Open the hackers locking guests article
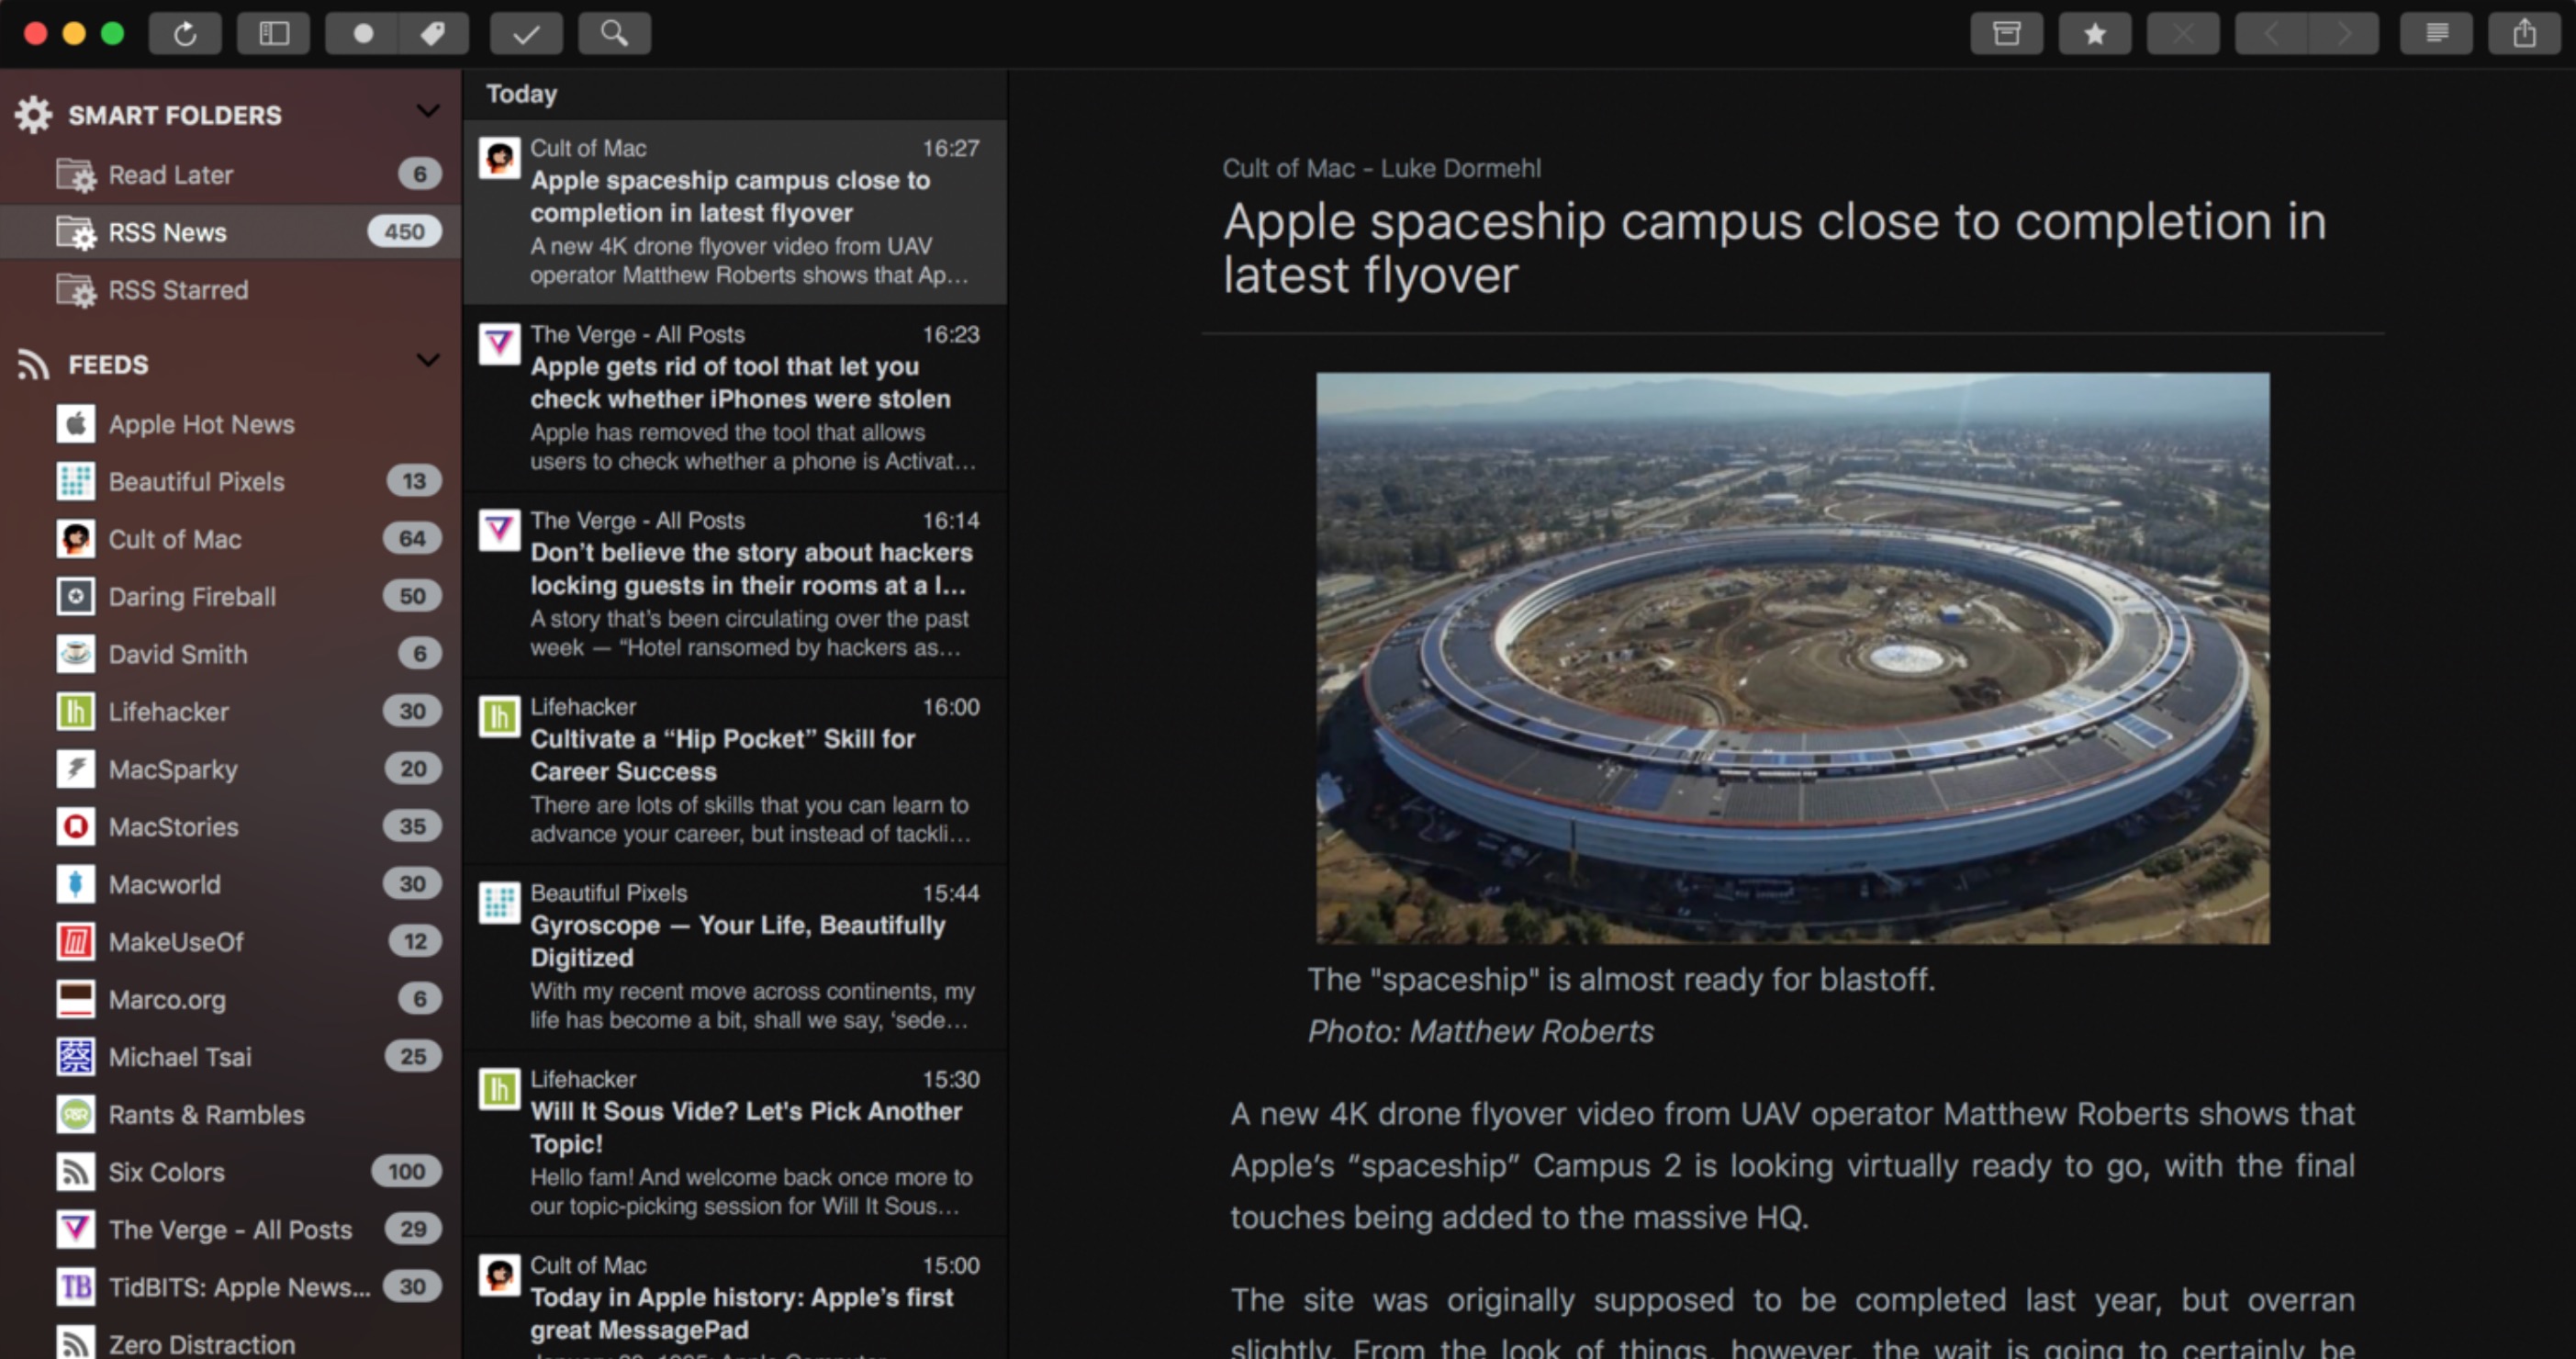Screen dimensions: 2576x1359 click(735, 584)
